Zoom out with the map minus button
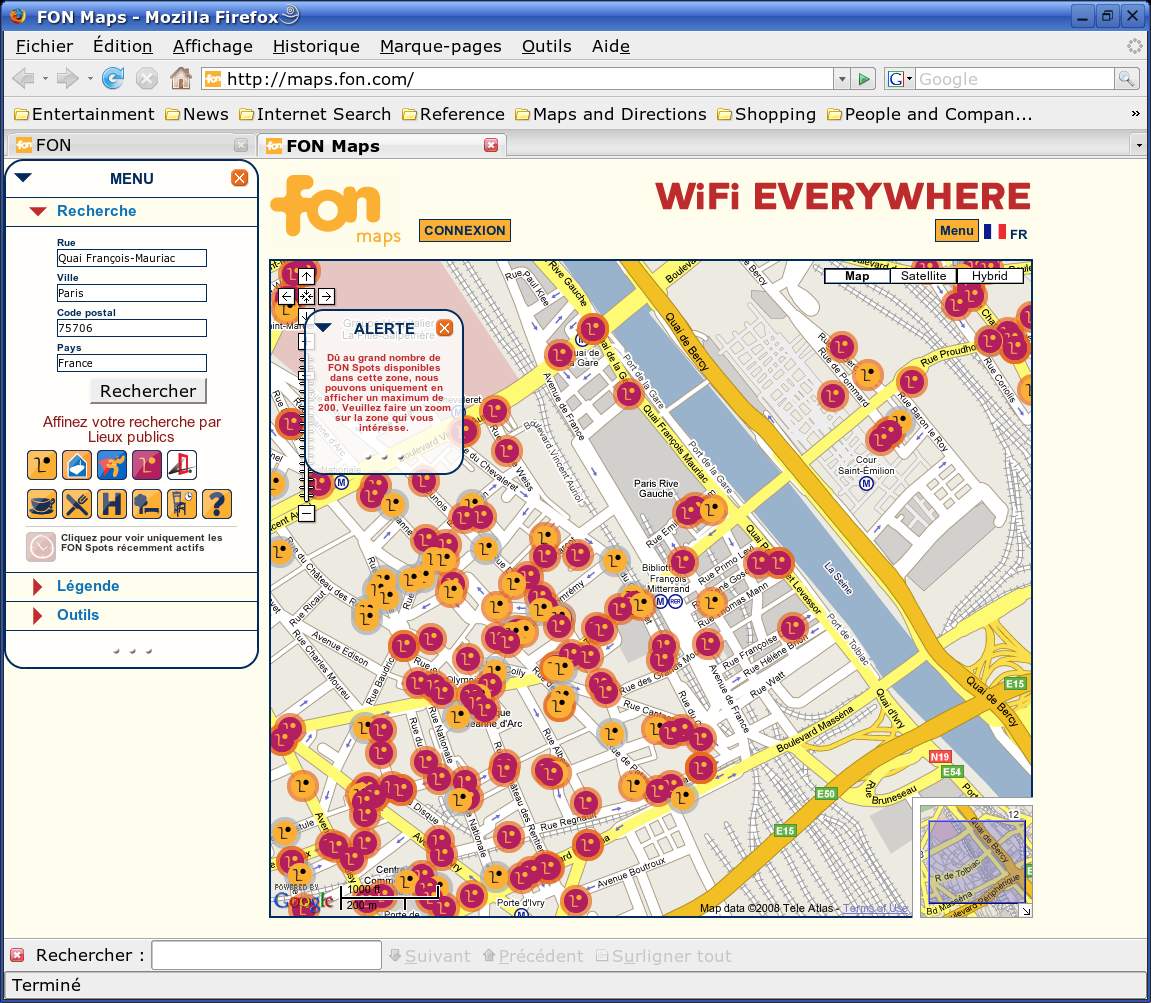 tap(307, 514)
